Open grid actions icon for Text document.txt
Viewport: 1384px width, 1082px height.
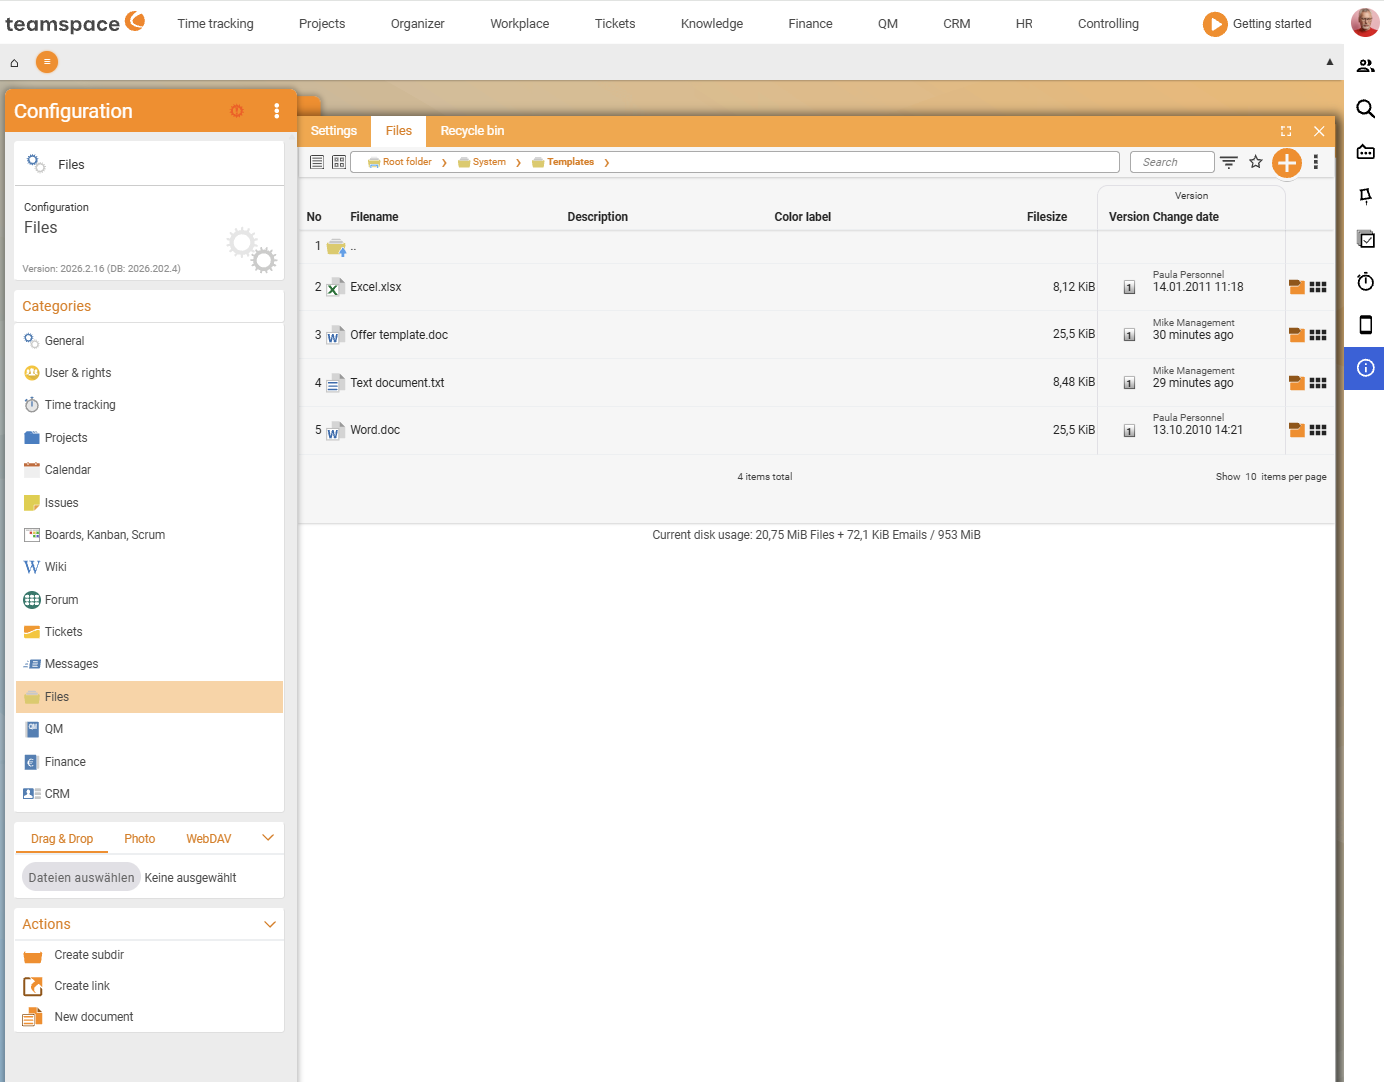tap(1318, 383)
